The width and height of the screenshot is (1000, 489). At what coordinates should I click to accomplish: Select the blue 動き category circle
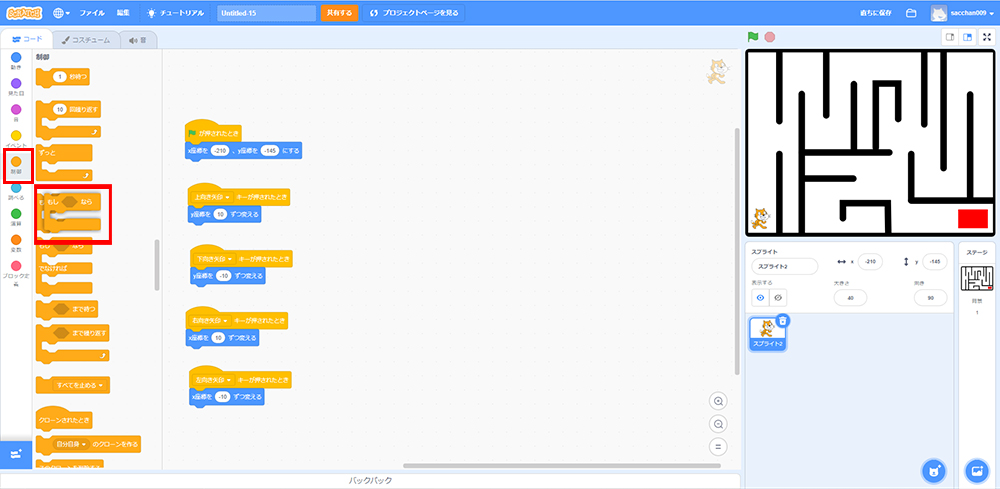[x=16, y=58]
